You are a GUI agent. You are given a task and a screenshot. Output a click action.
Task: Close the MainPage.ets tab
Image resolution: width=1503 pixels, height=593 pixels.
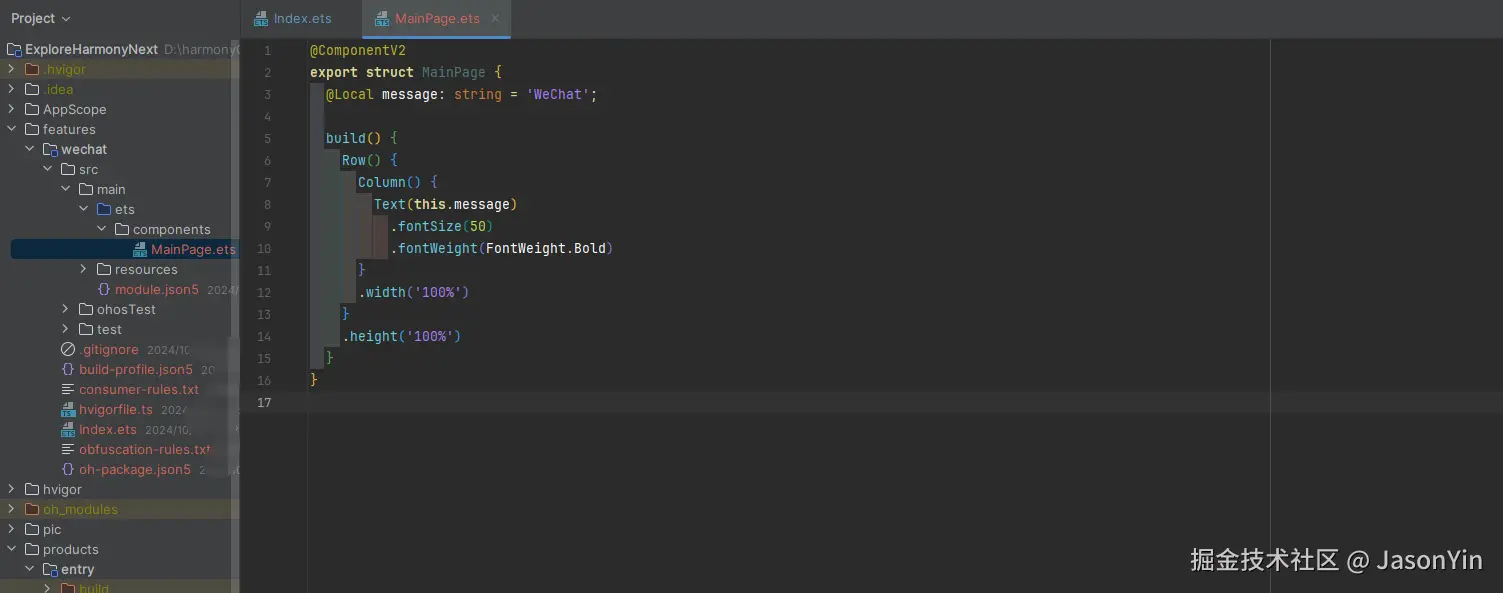[x=495, y=18]
